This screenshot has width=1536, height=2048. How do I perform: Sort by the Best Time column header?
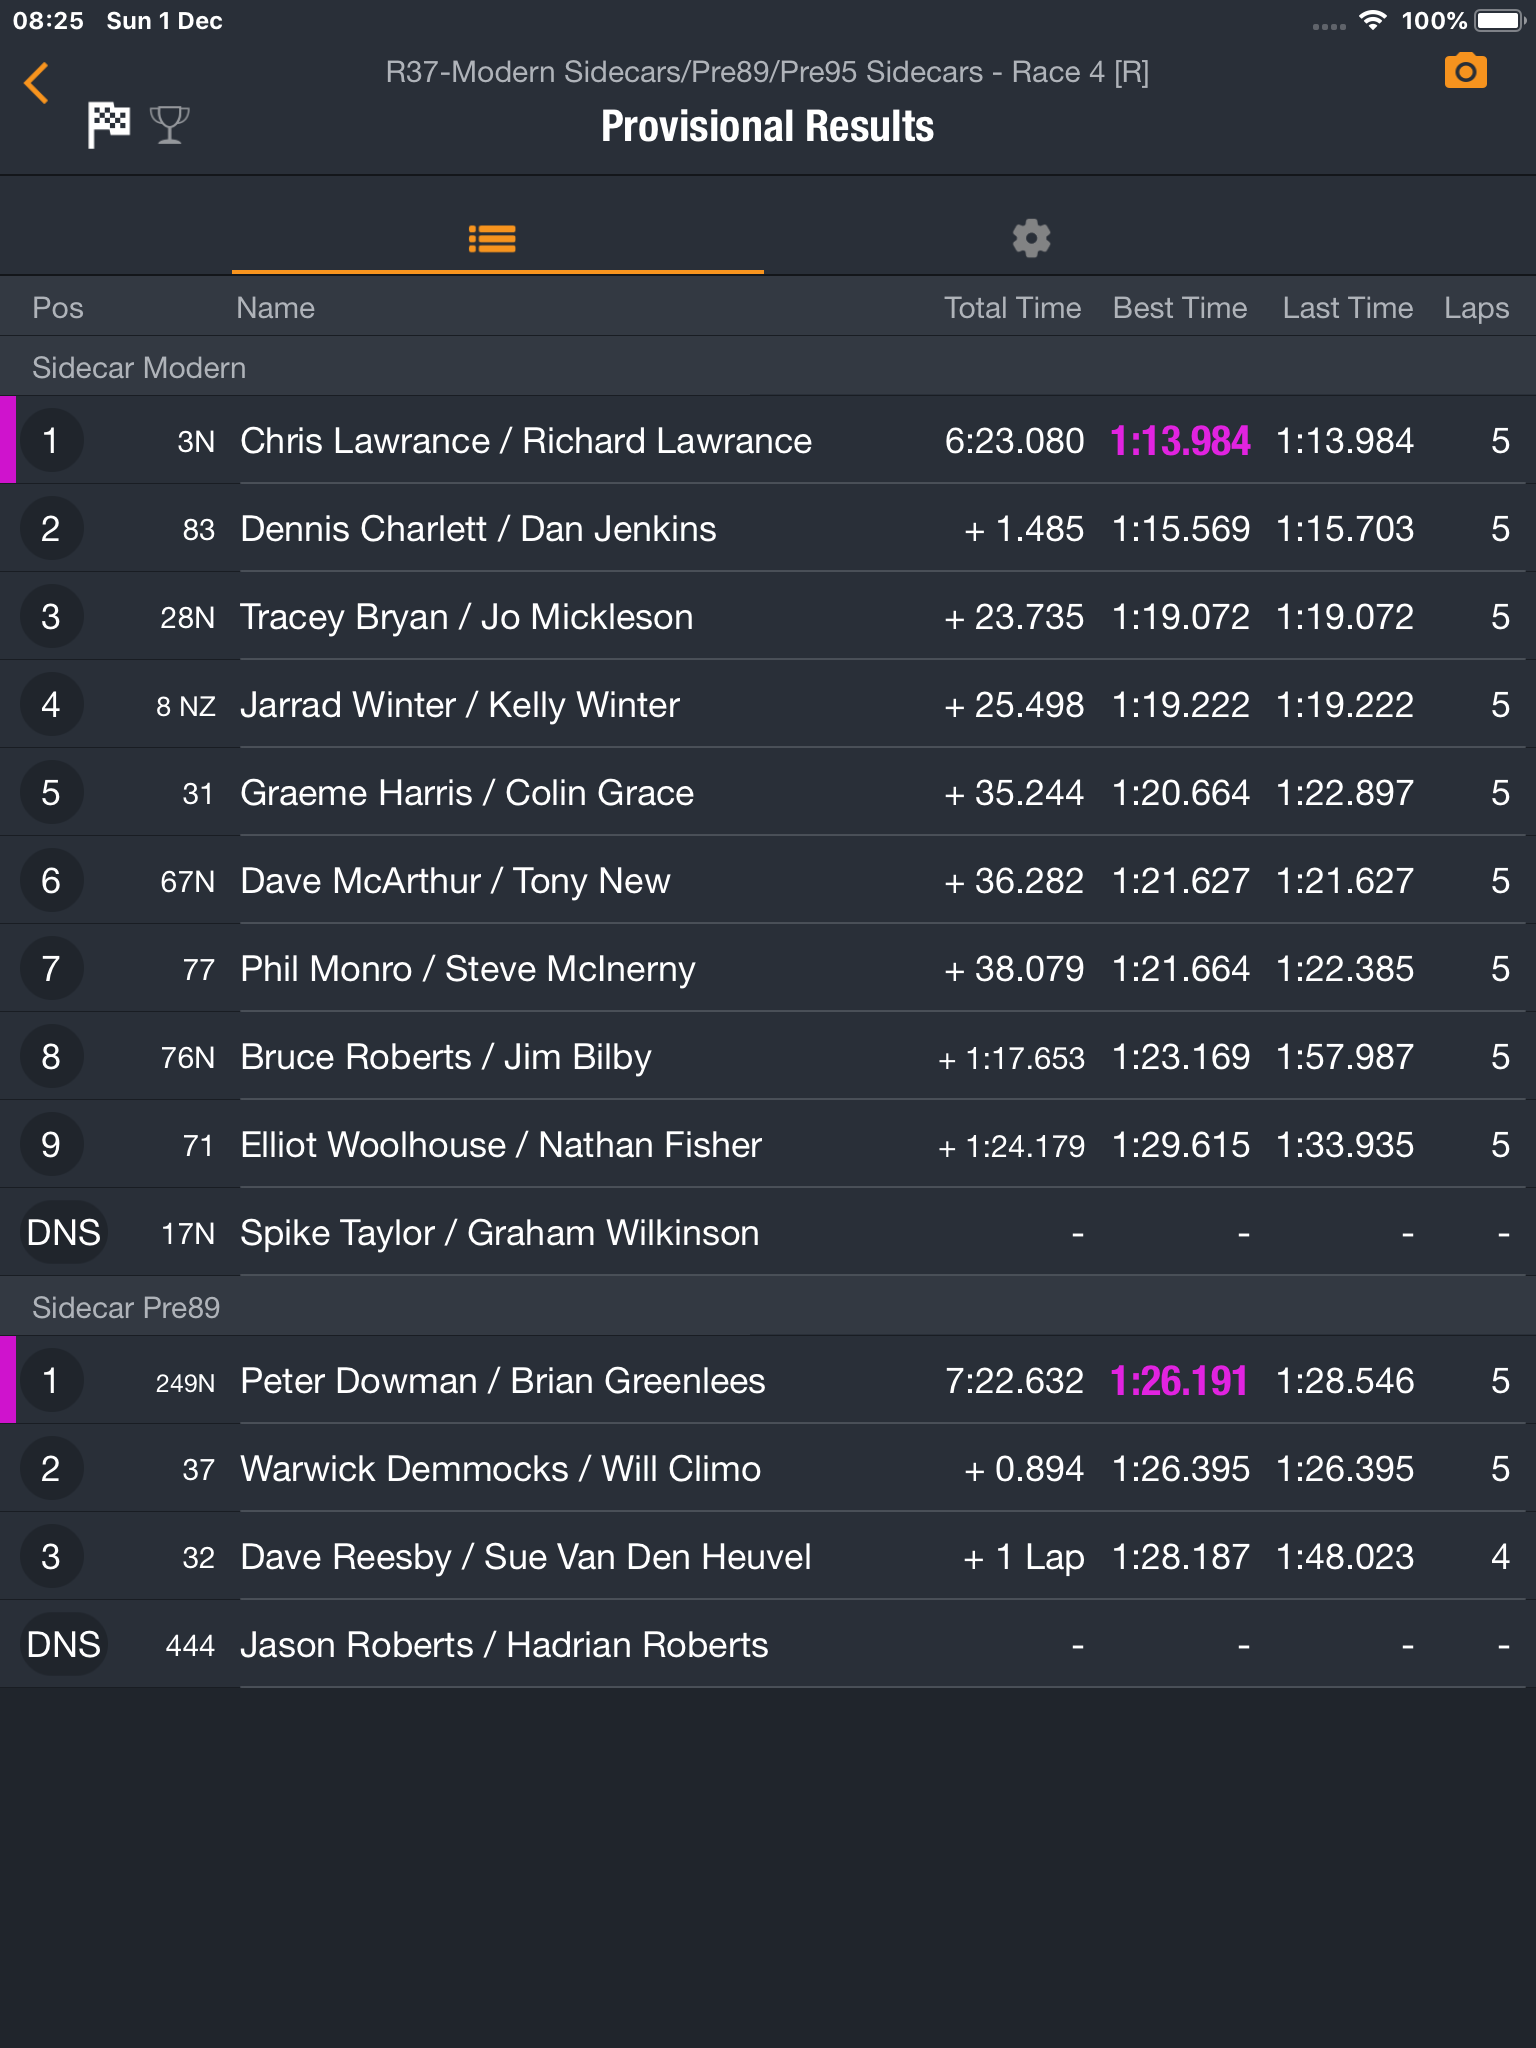click(x=1180, y=308)
